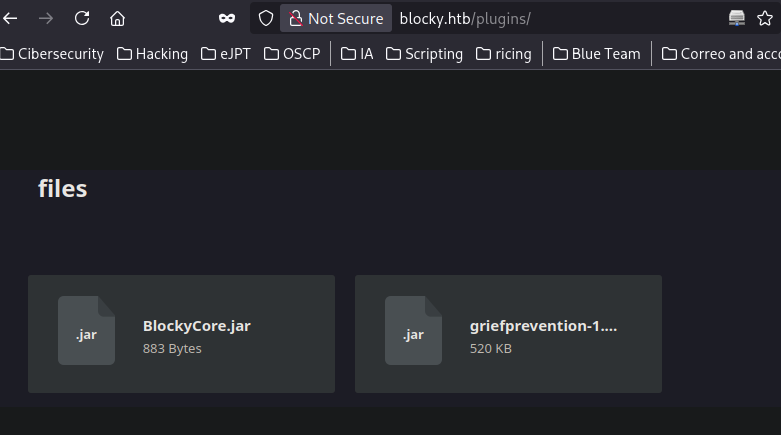Open the OSCP bookmarks folder
The width and height of the screenshot is (781, 435).
292,54
